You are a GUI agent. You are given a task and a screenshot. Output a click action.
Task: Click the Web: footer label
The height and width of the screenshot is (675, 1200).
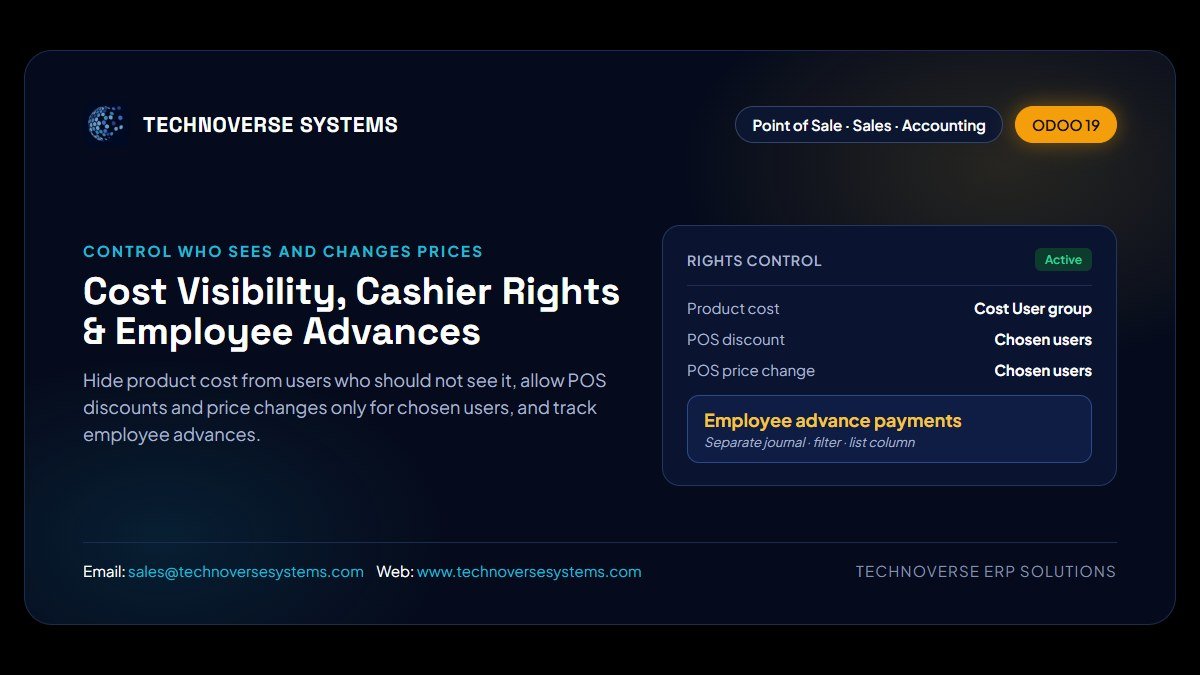tap(394, 572)
